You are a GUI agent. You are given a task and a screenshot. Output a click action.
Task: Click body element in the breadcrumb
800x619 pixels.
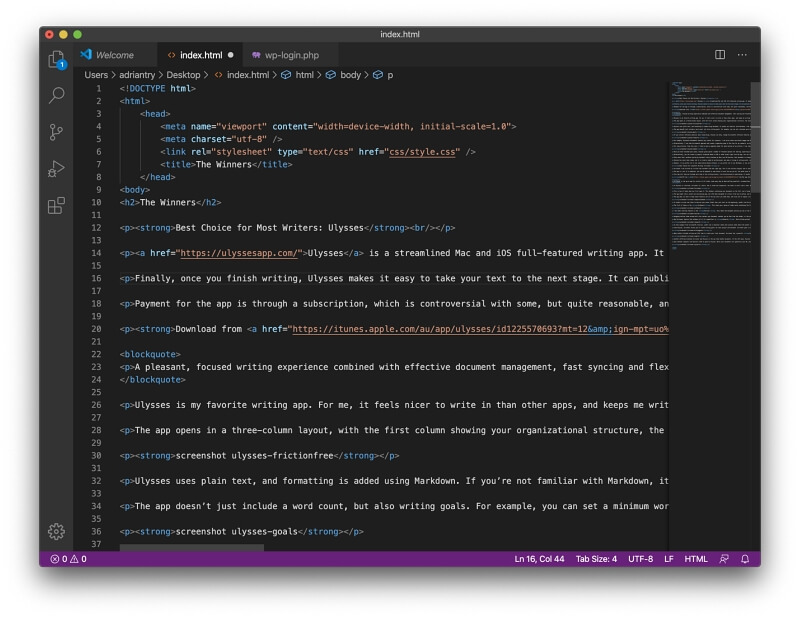(x=351, y=75)
